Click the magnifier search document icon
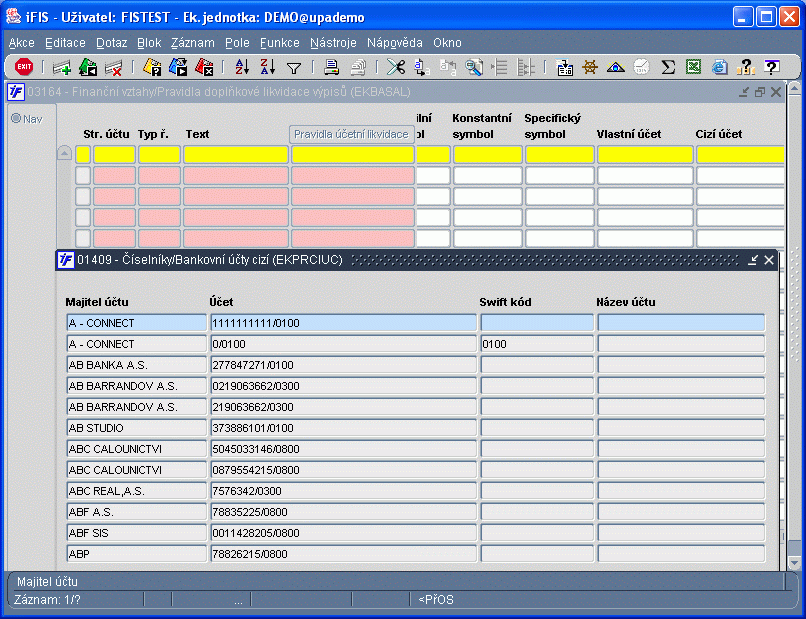The height and width of the screenshot is (619, 806). [x=473, y=67]
